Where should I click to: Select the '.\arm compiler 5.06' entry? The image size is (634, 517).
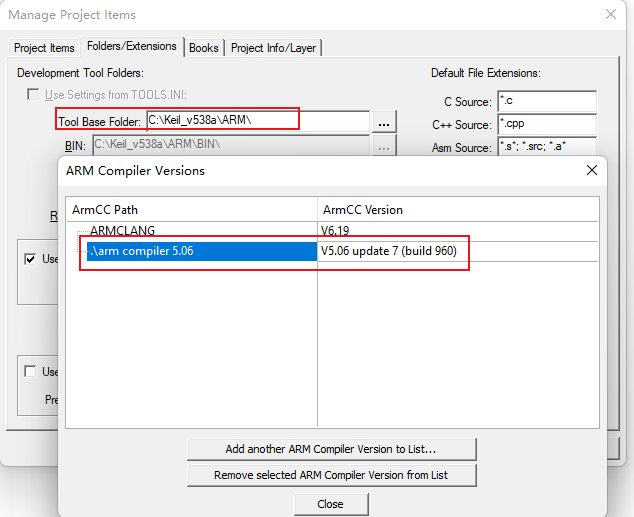pos(140,251)
